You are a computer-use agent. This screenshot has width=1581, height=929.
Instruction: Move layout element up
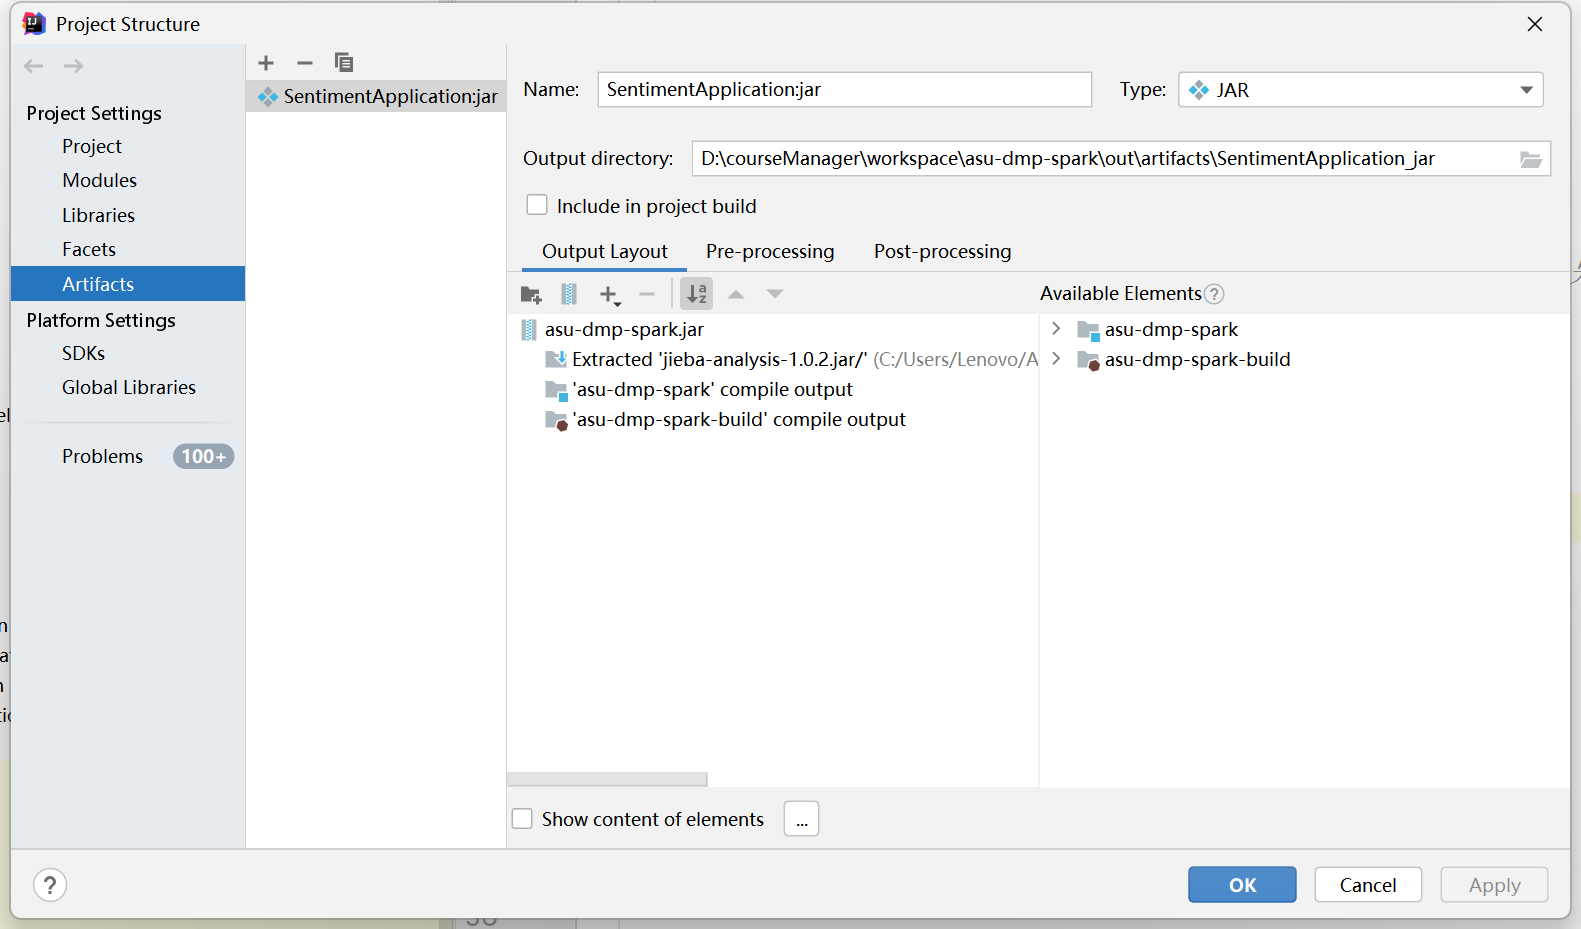pyautogui.click(x=736, y=294)
